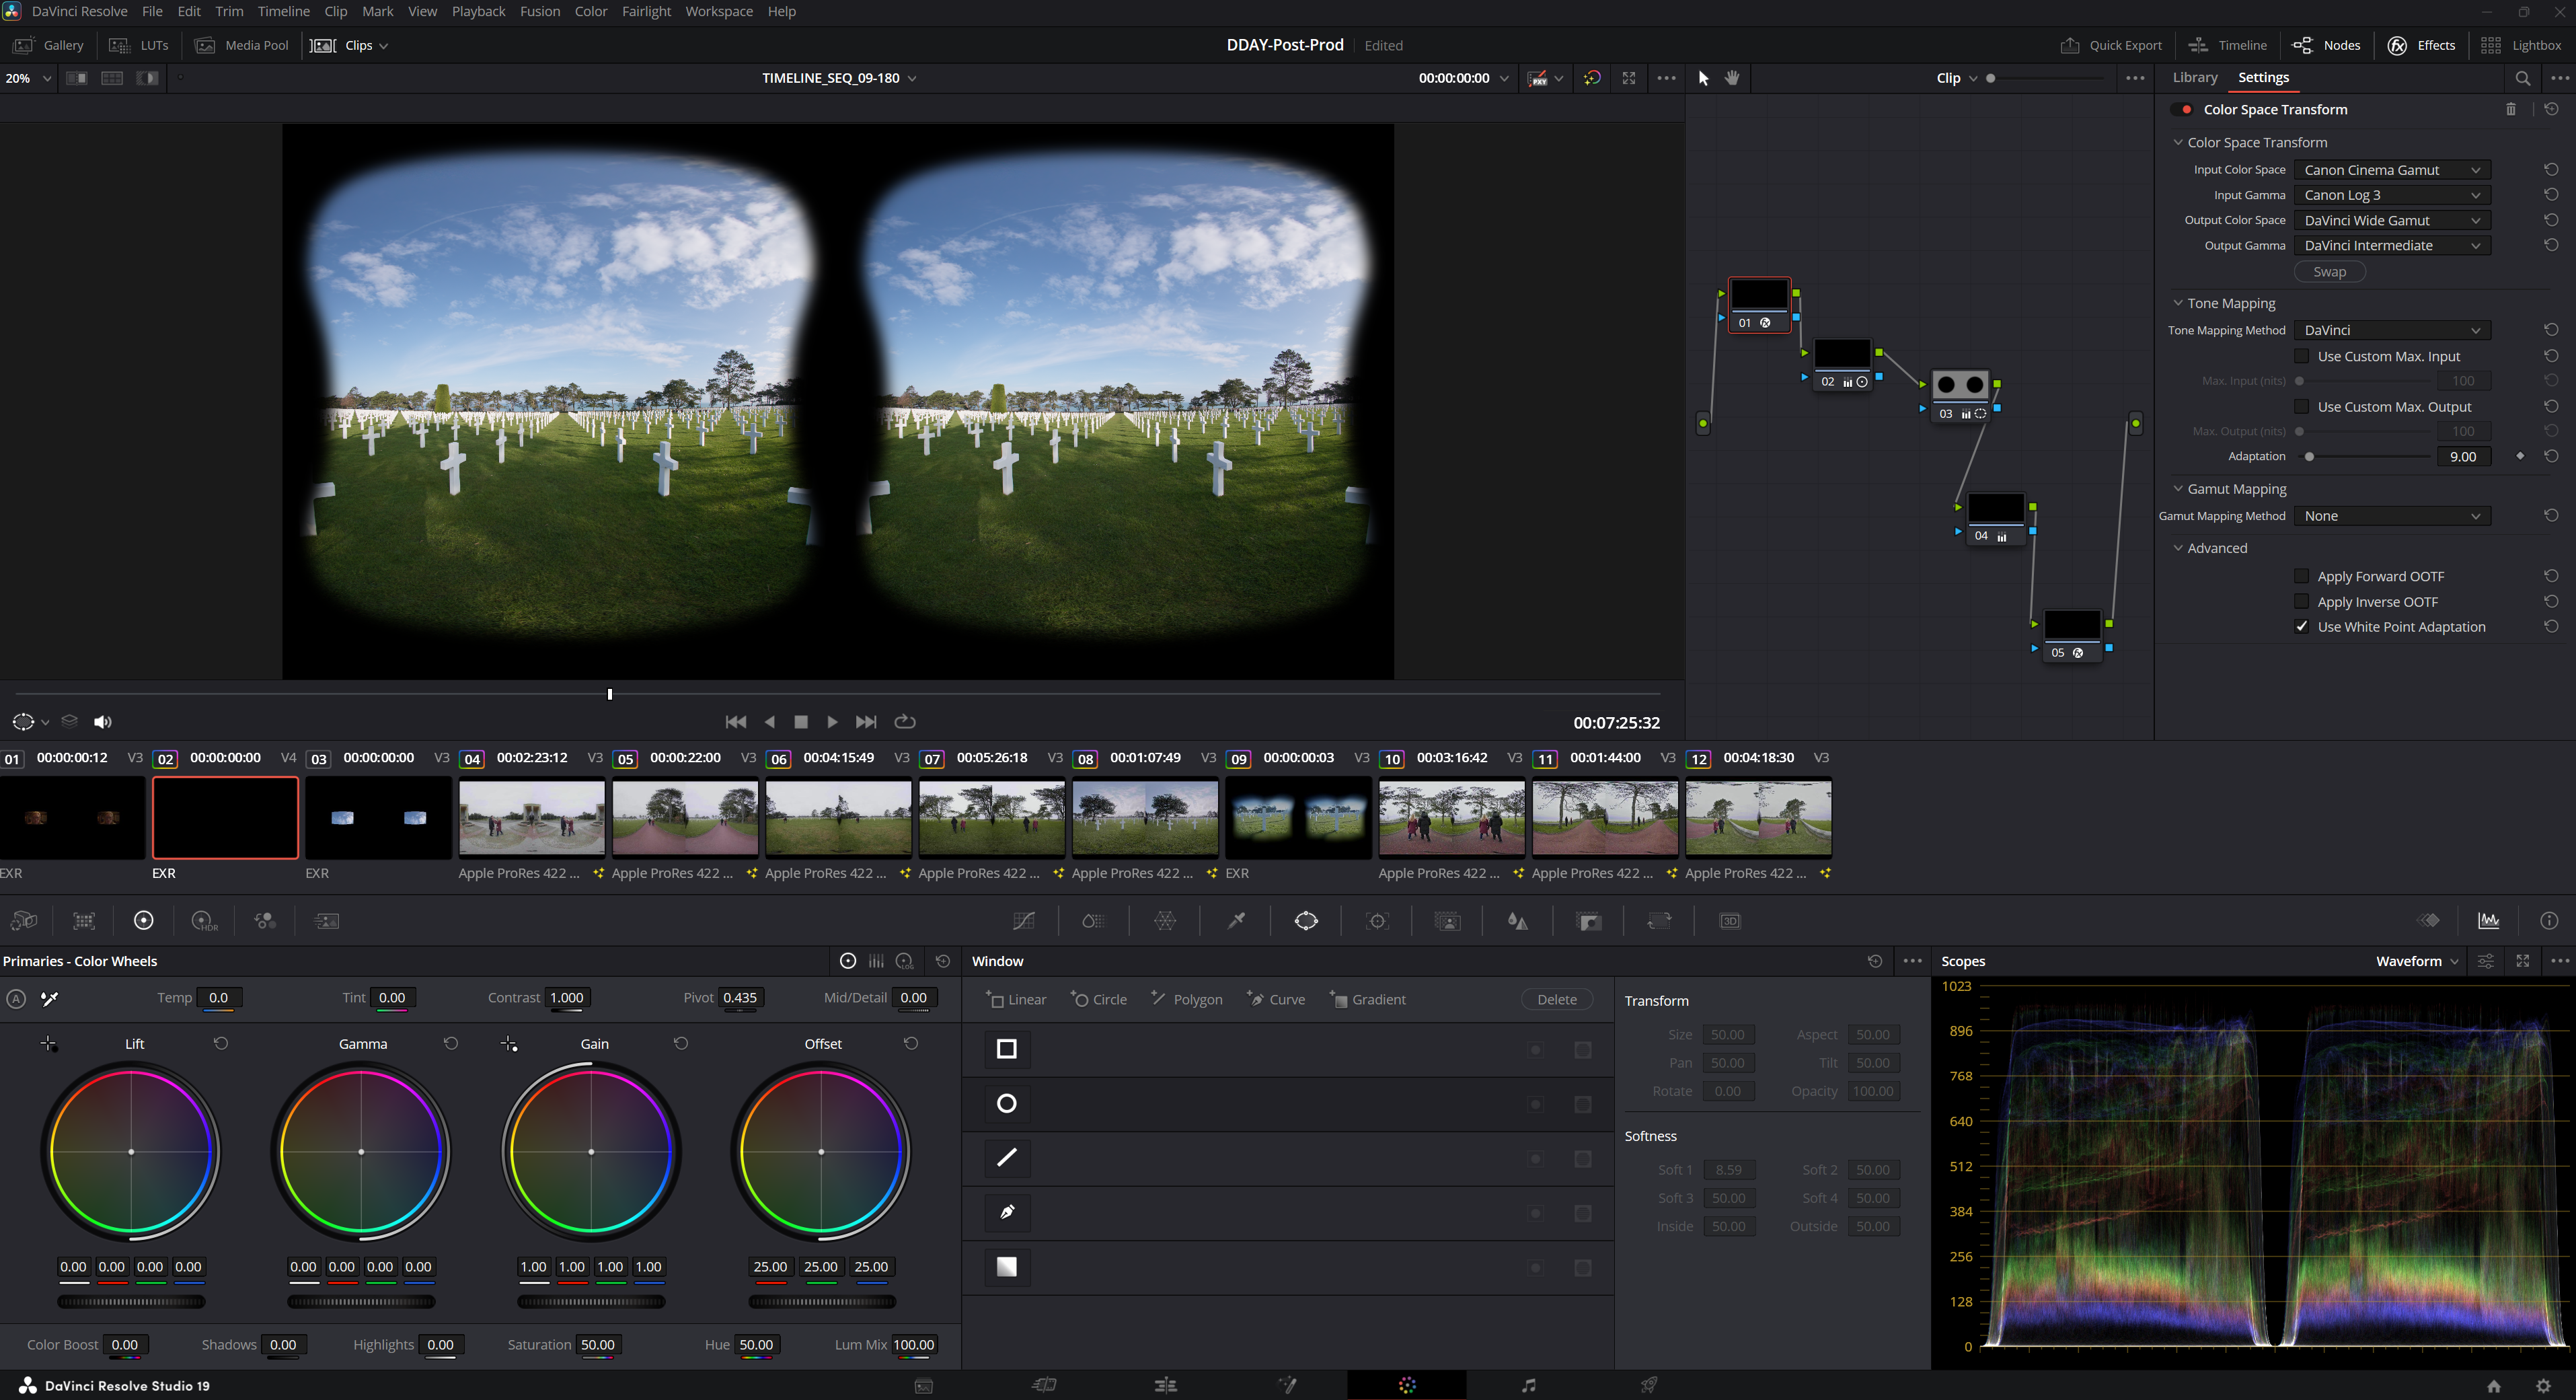Viewport: 2576px width, 1400px height.
Task: Mute the viewer audio speaker icon
Action: click(102, 722)
